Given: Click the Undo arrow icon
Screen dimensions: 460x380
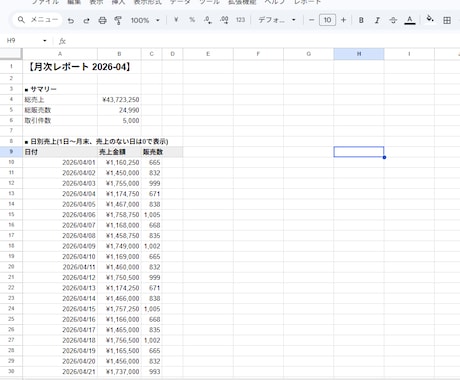Looking at the screenshot, I should click(x=71, y=21).
